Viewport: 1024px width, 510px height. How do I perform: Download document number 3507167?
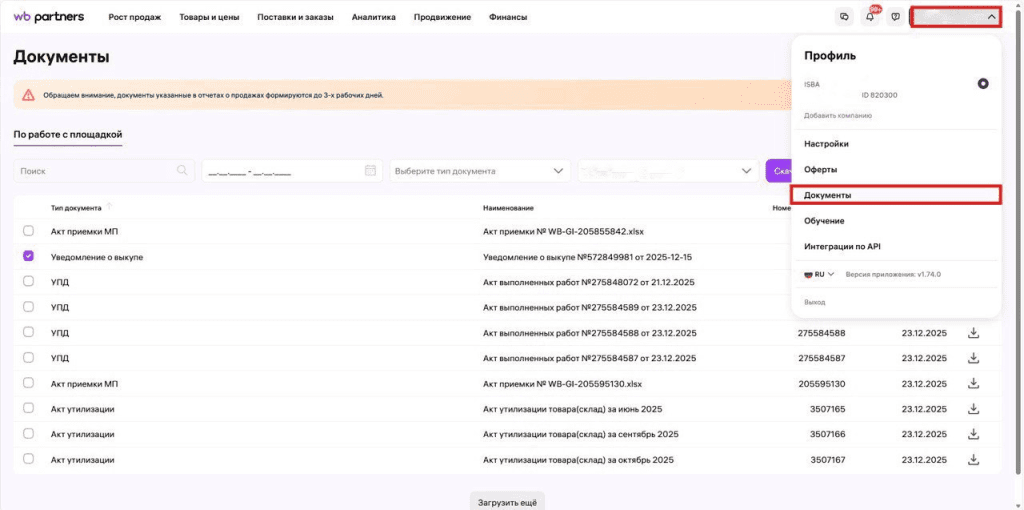(x=973, y=459)
